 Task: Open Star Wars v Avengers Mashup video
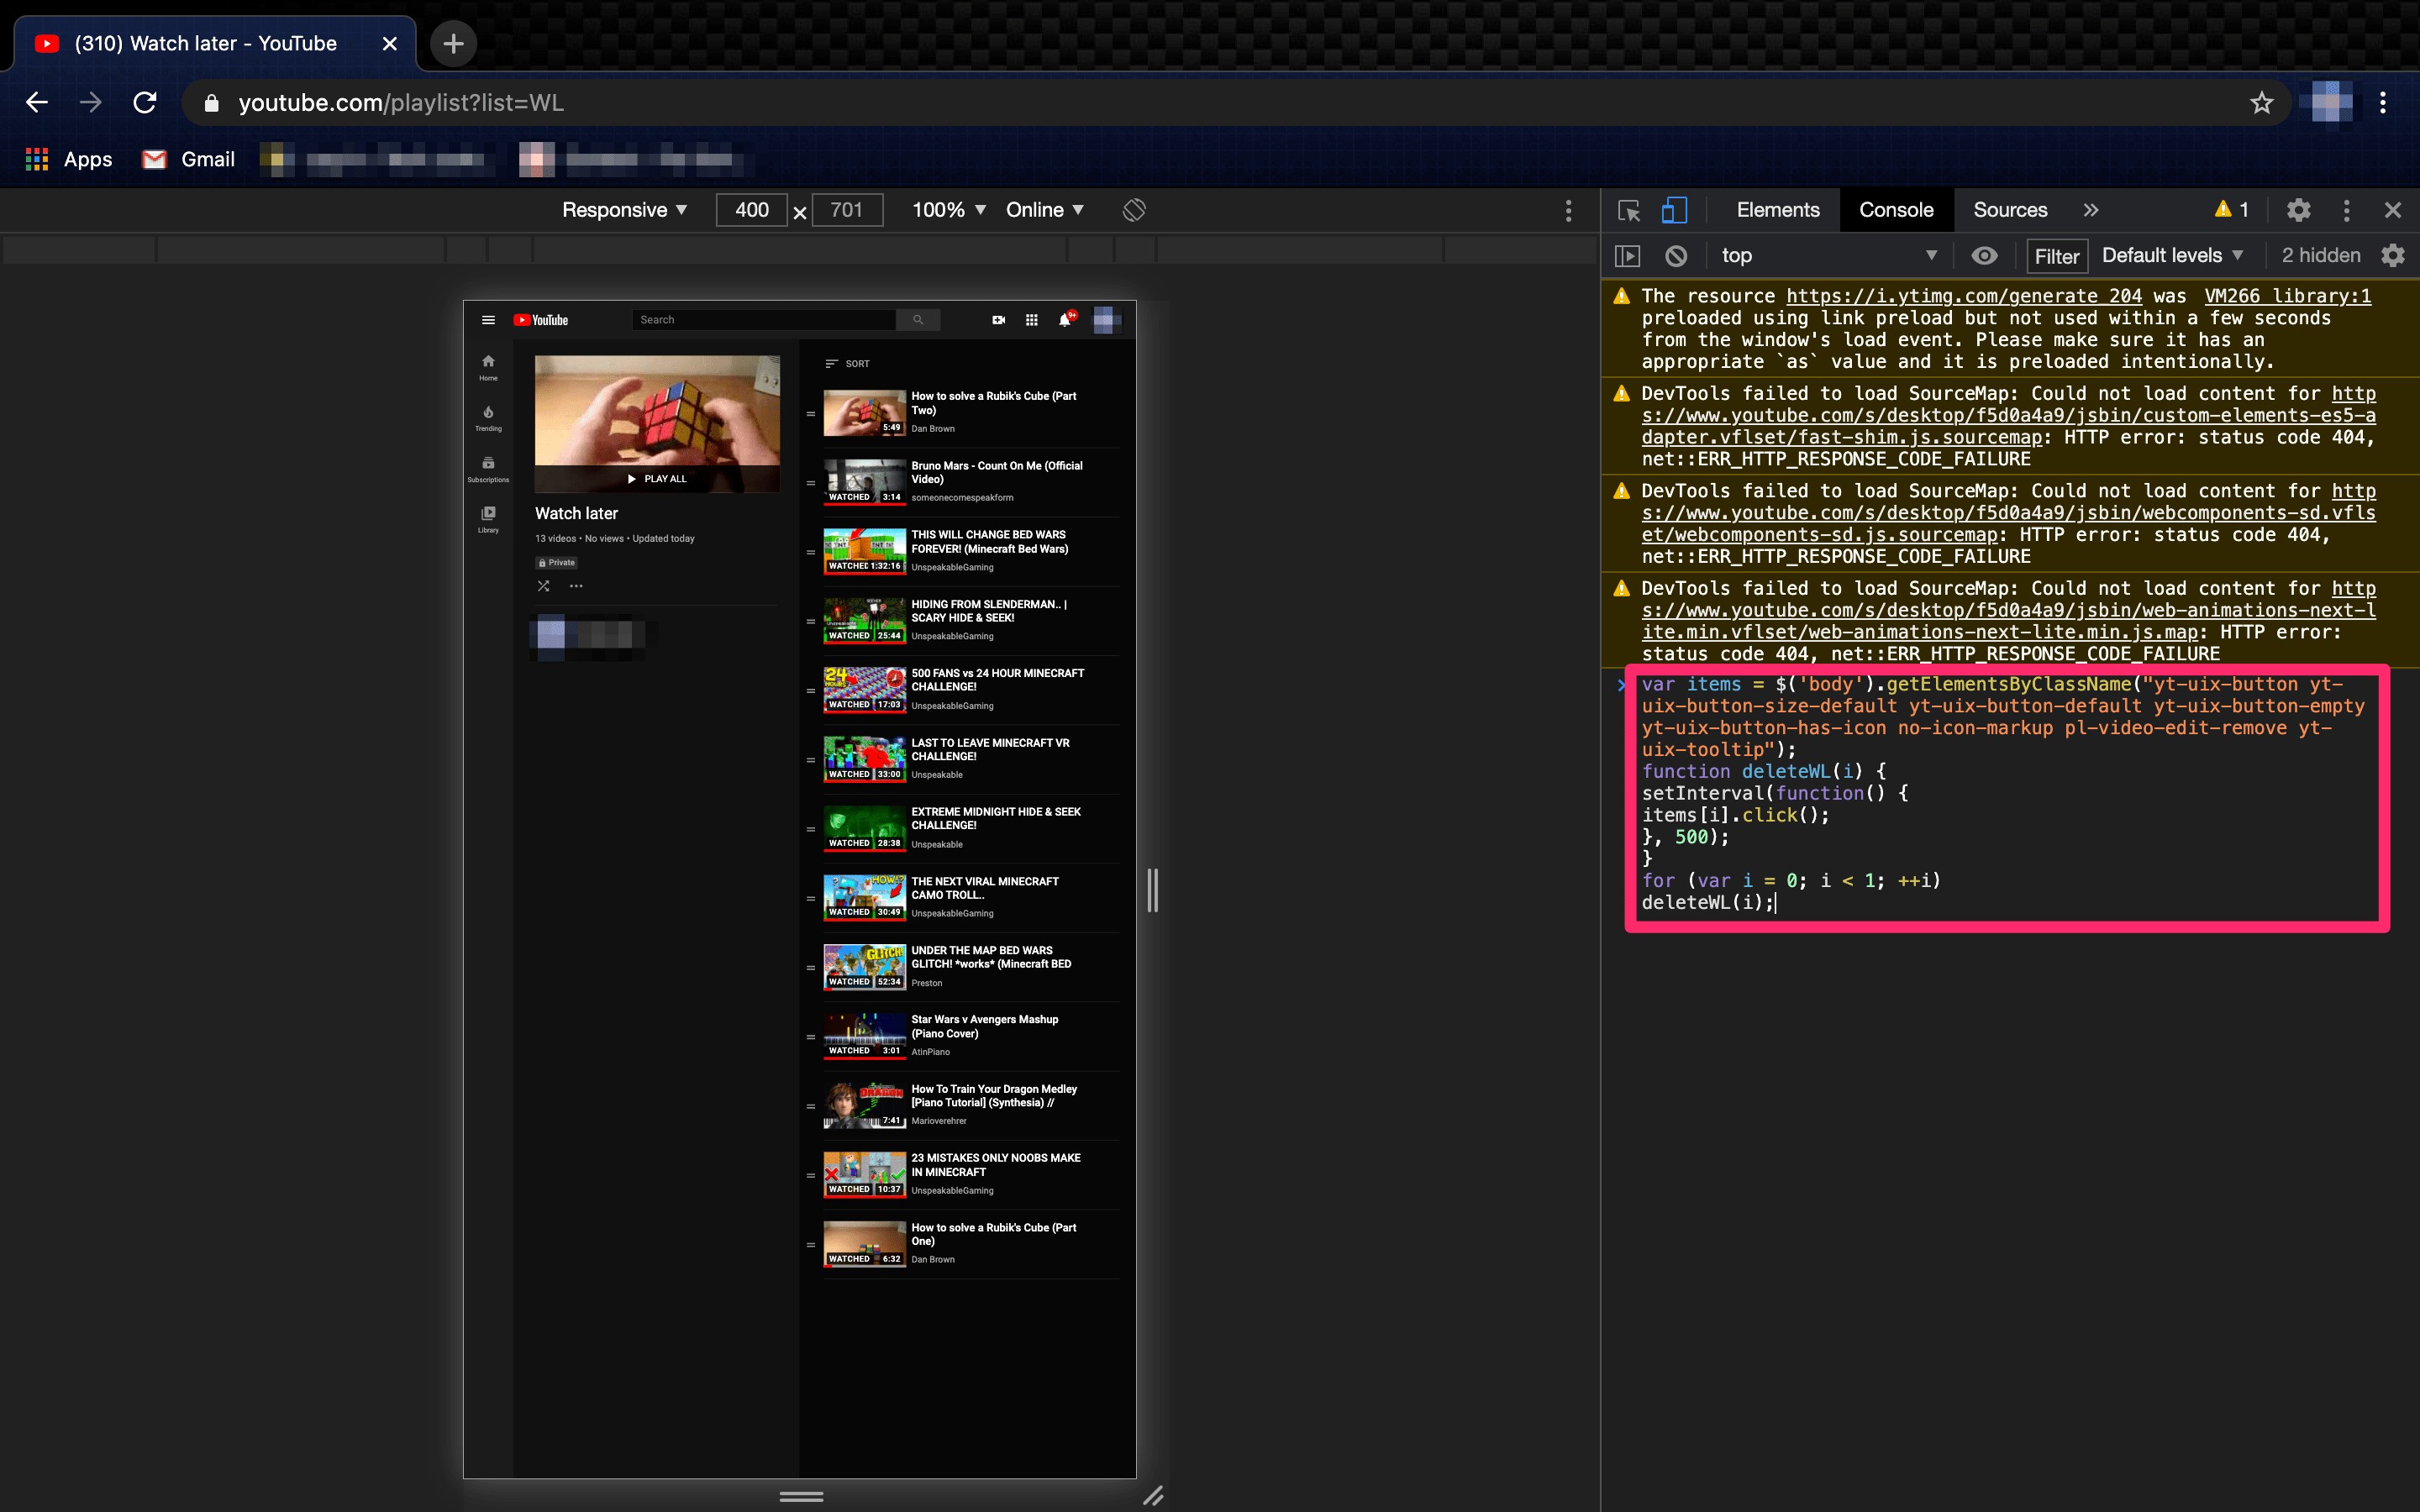coord(984,1026)
